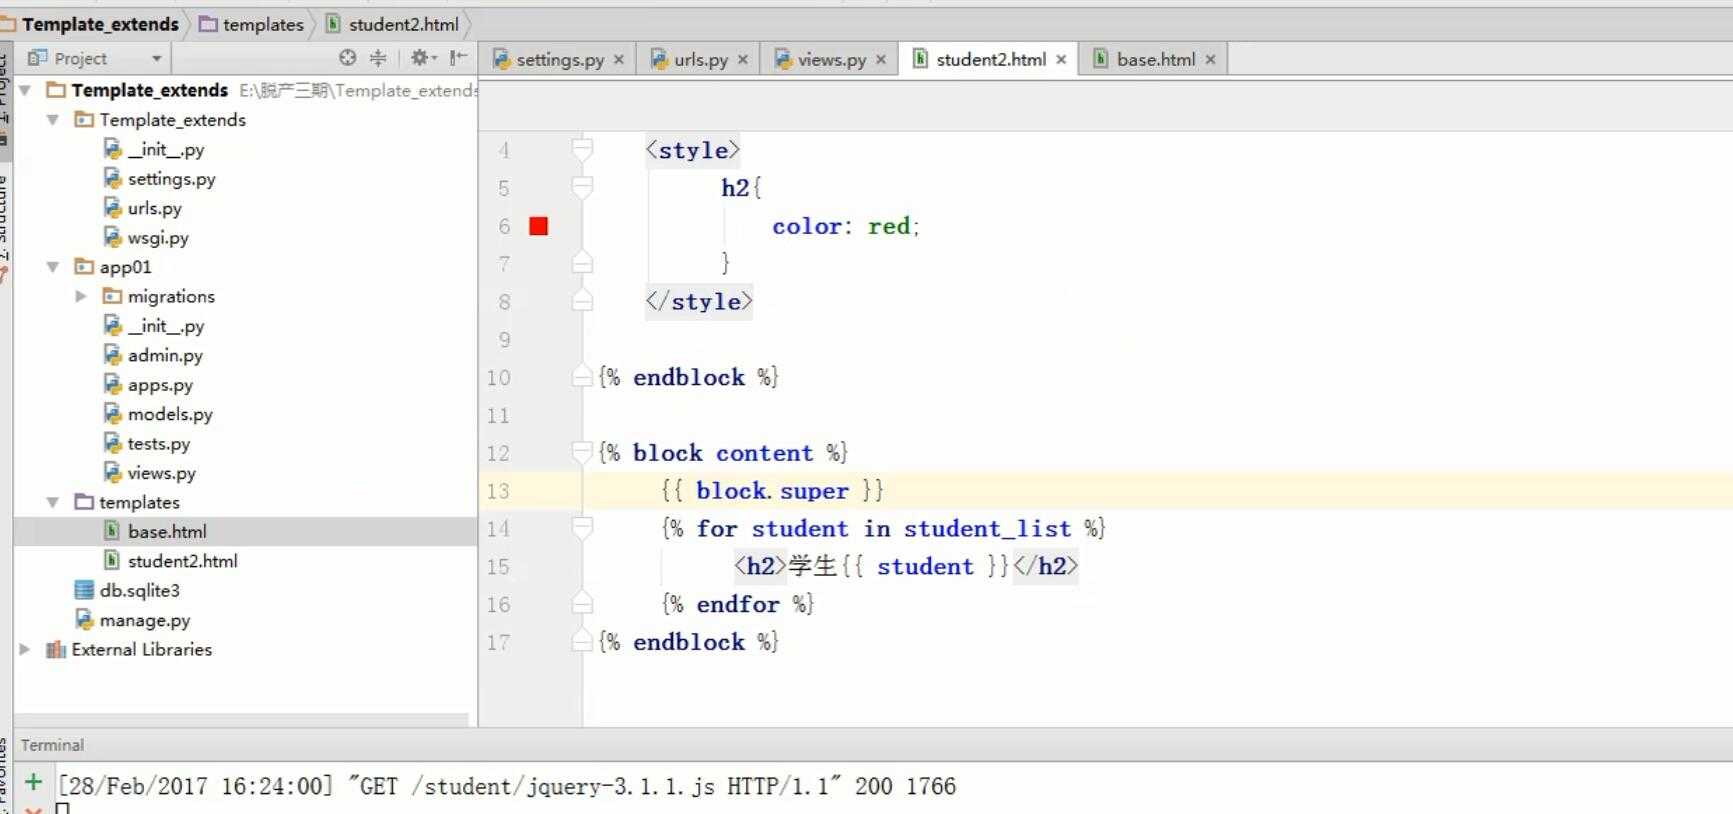Select the student2.html tab
Viewport: 1733px width, 814px height.
click(990, 59)
